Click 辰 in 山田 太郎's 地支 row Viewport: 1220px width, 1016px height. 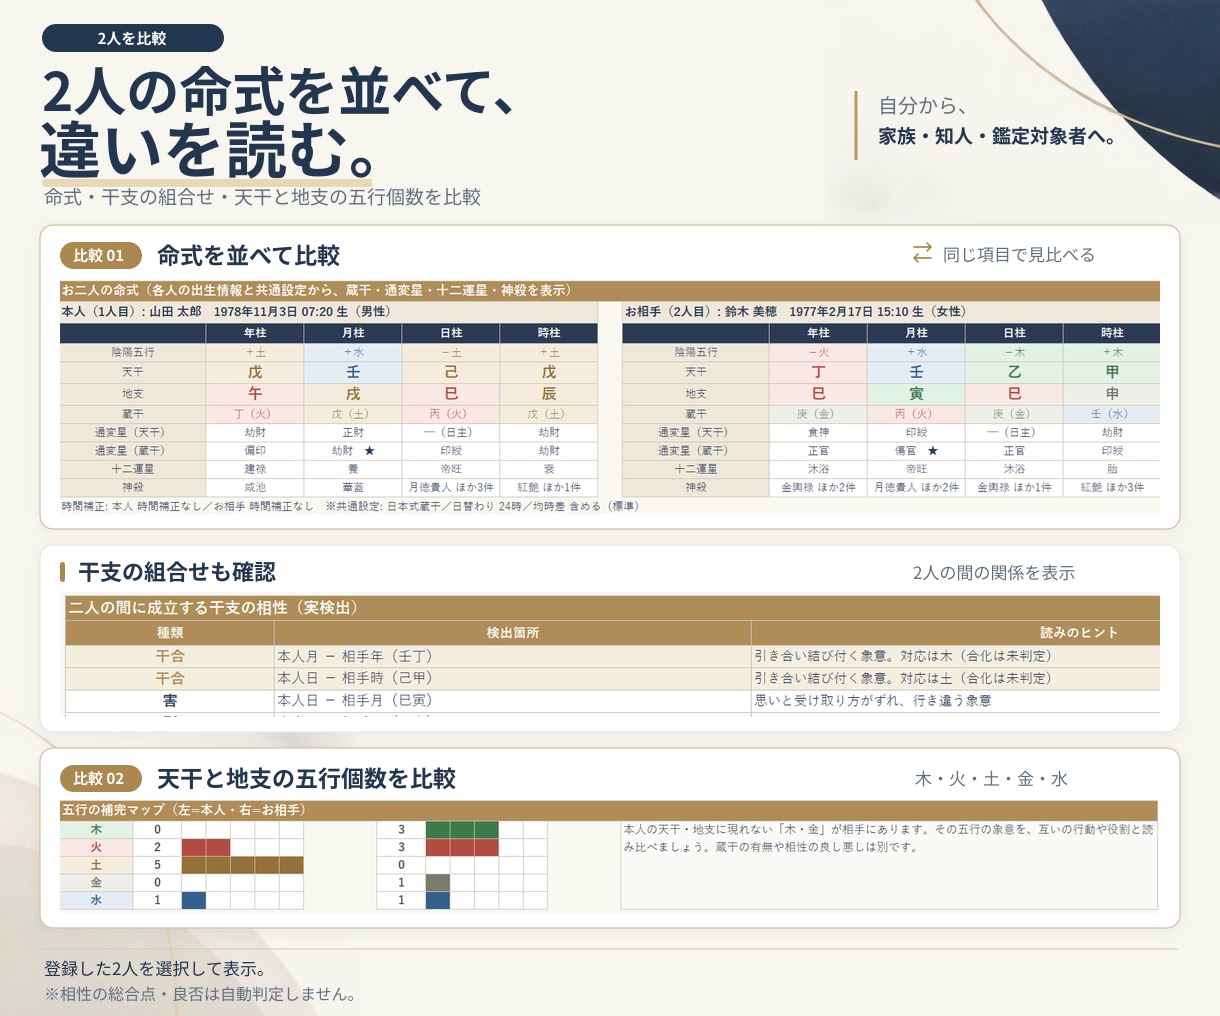pyautogui.click(x=549, y=394)
